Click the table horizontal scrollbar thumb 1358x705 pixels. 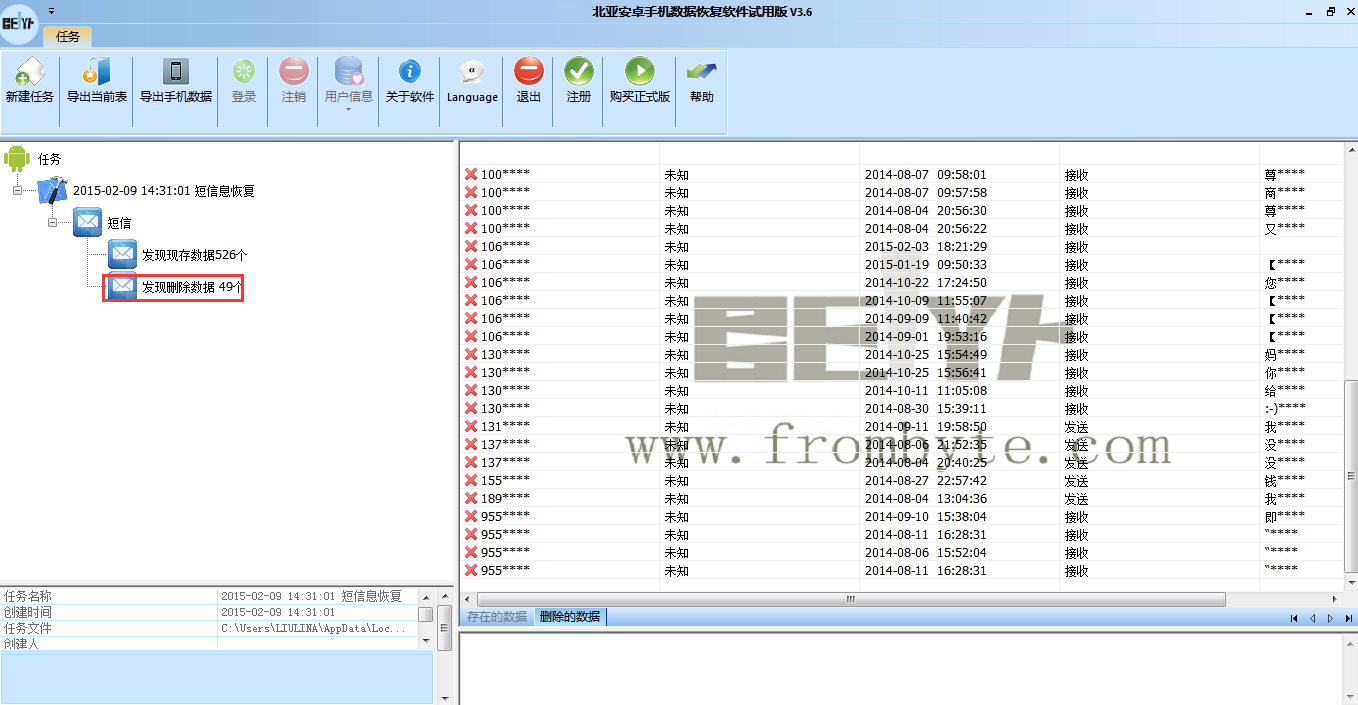tap(850, 599)
